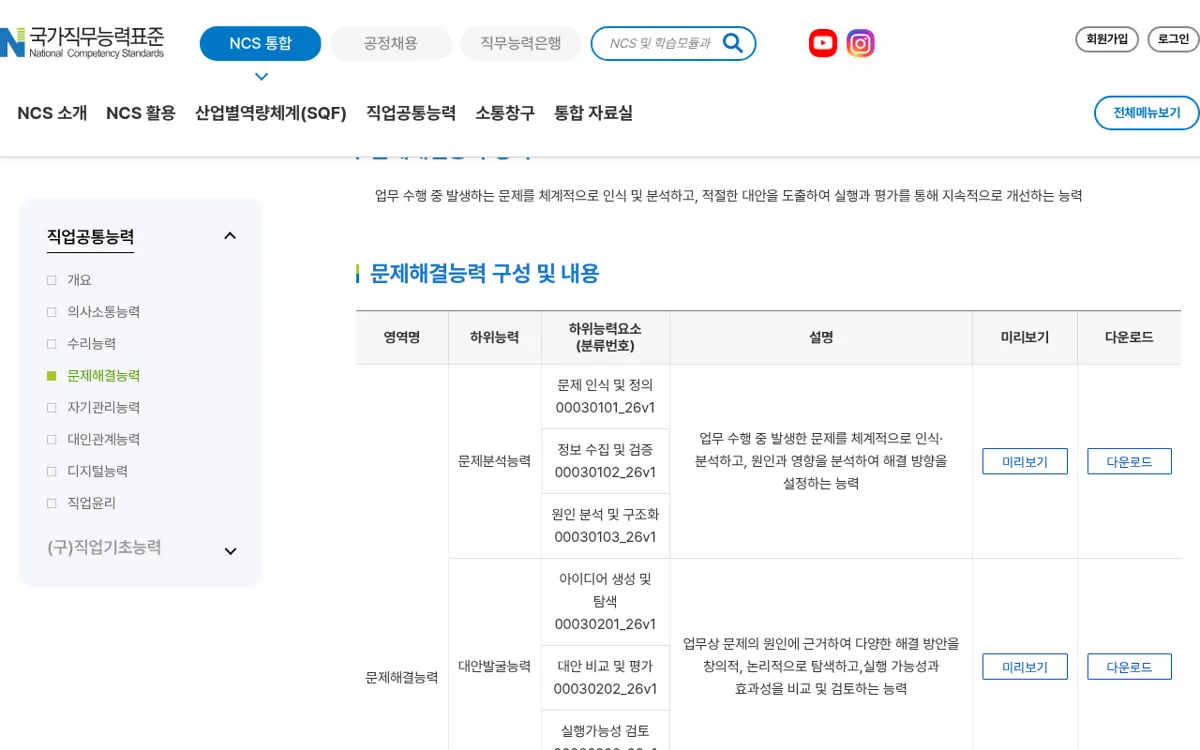Select the 직무능력은행 tab
The height and width of the screenshot is (750, 1200).
tap(520, 43)
